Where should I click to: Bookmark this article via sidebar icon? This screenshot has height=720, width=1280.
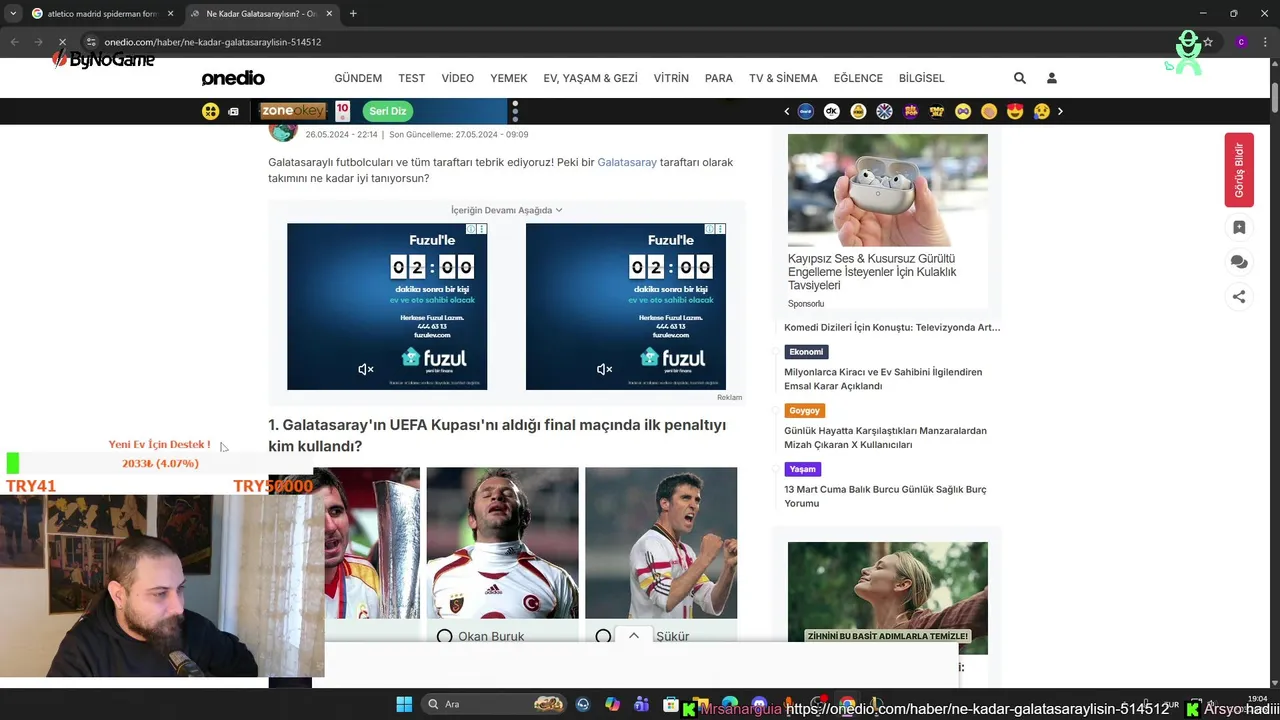(1239, 228)
